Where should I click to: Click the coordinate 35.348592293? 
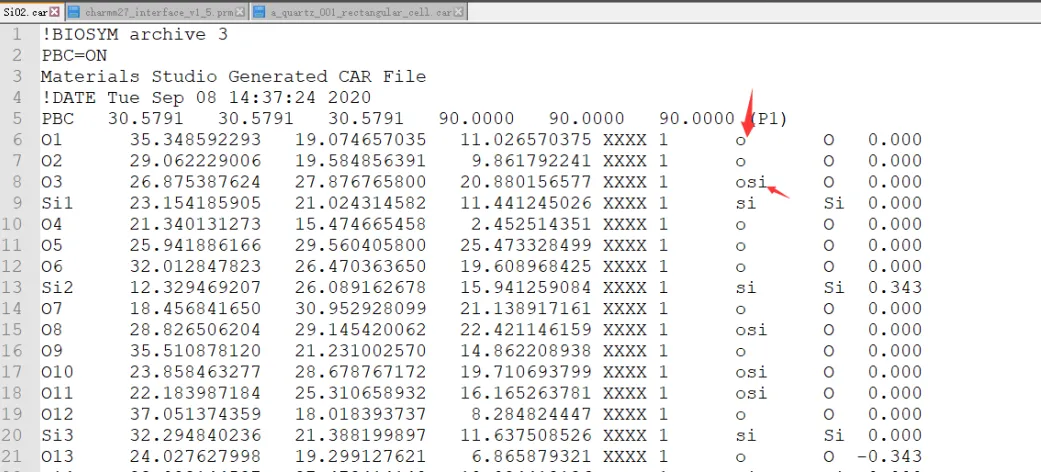[x=195, y=140]
